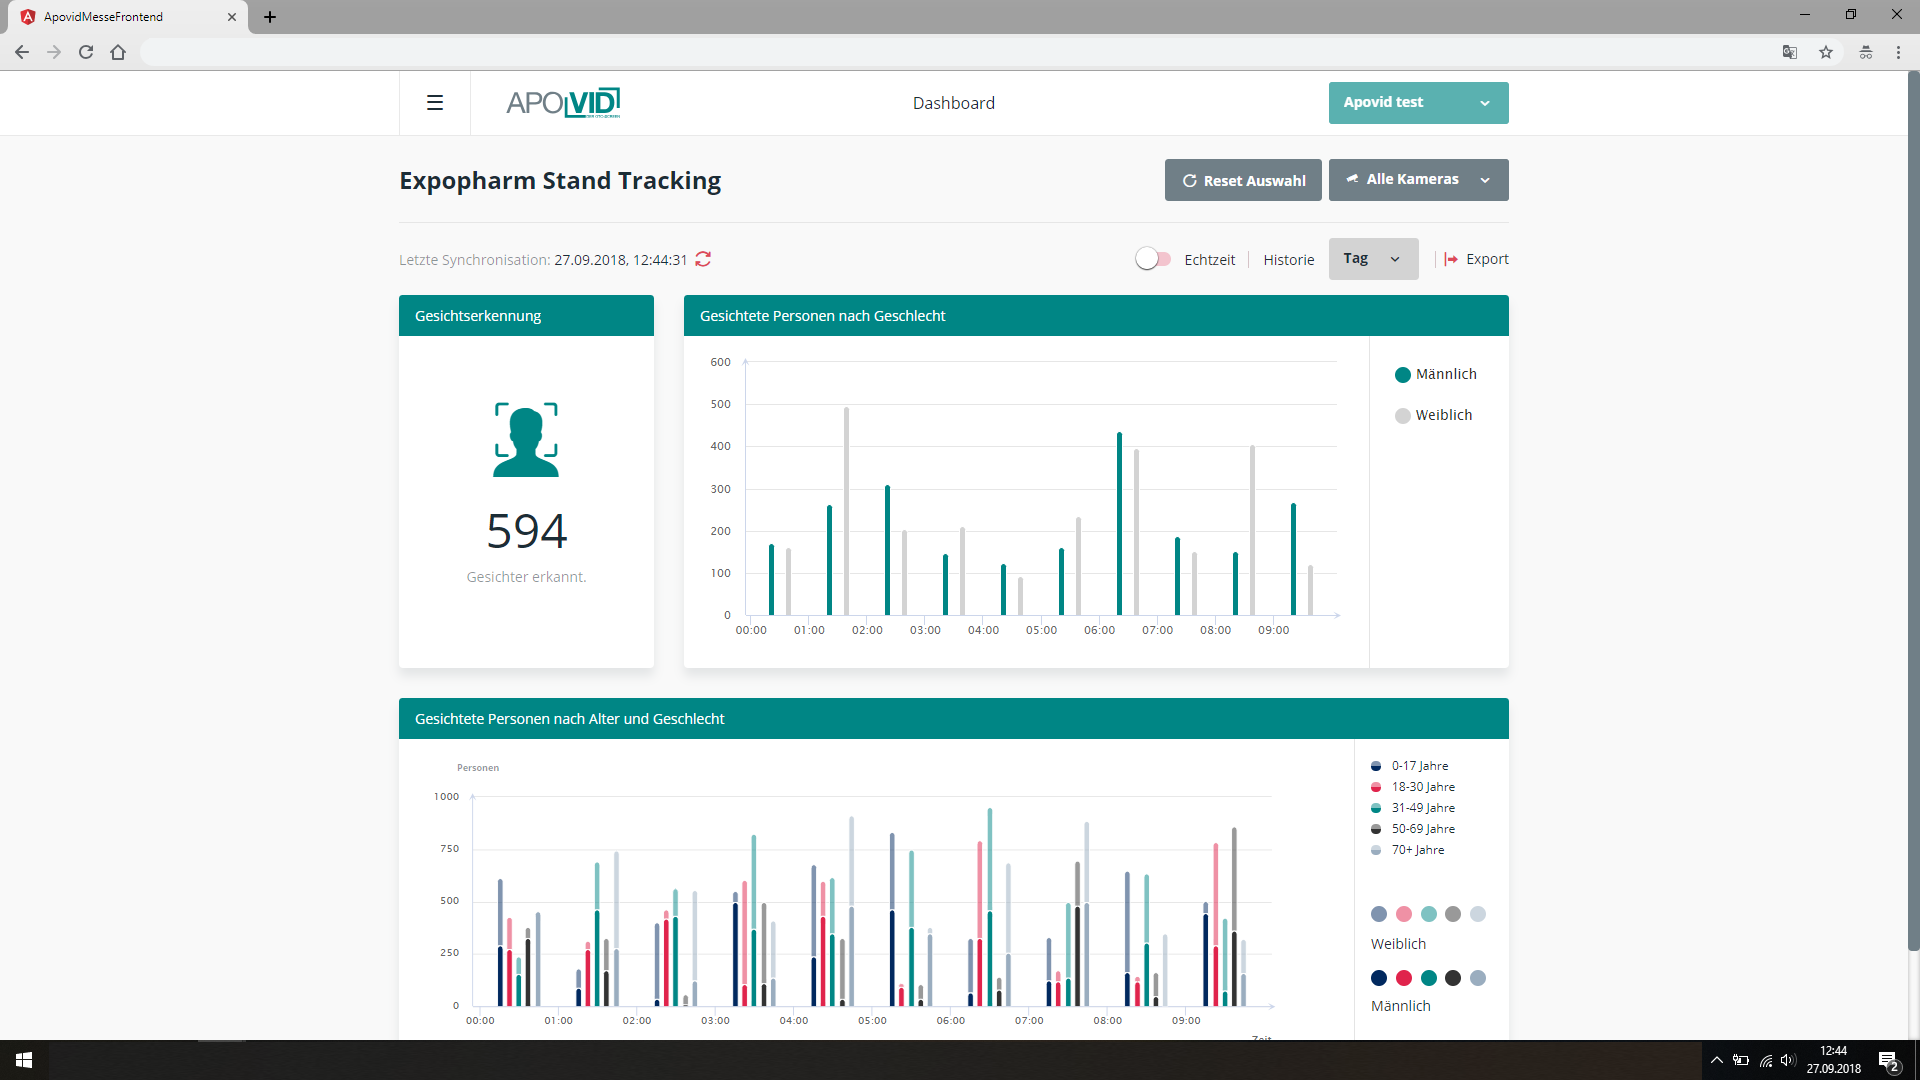The width and height of the screenshot is (1920, 1080).
Task: Click the Weiblich dark navy color dot
Action: (1379, 914)
